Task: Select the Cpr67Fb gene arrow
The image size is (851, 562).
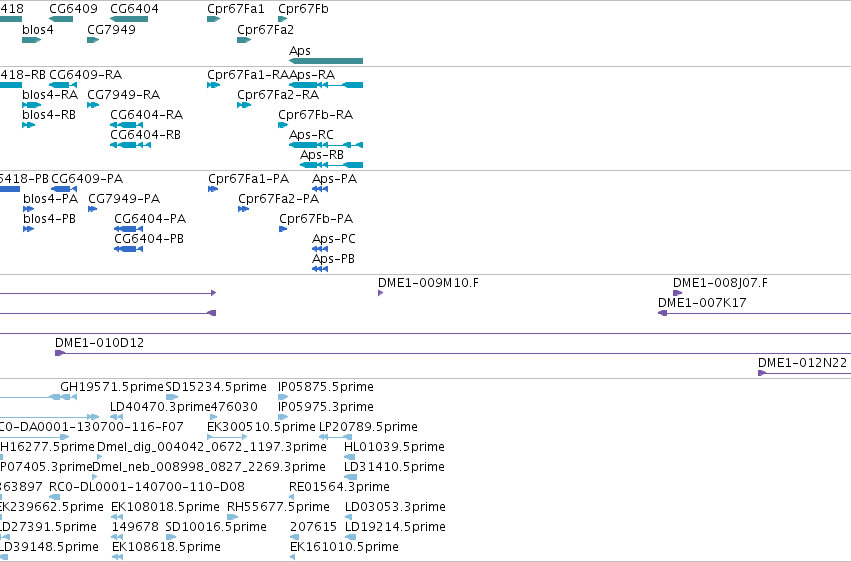Action: point(282,19)
